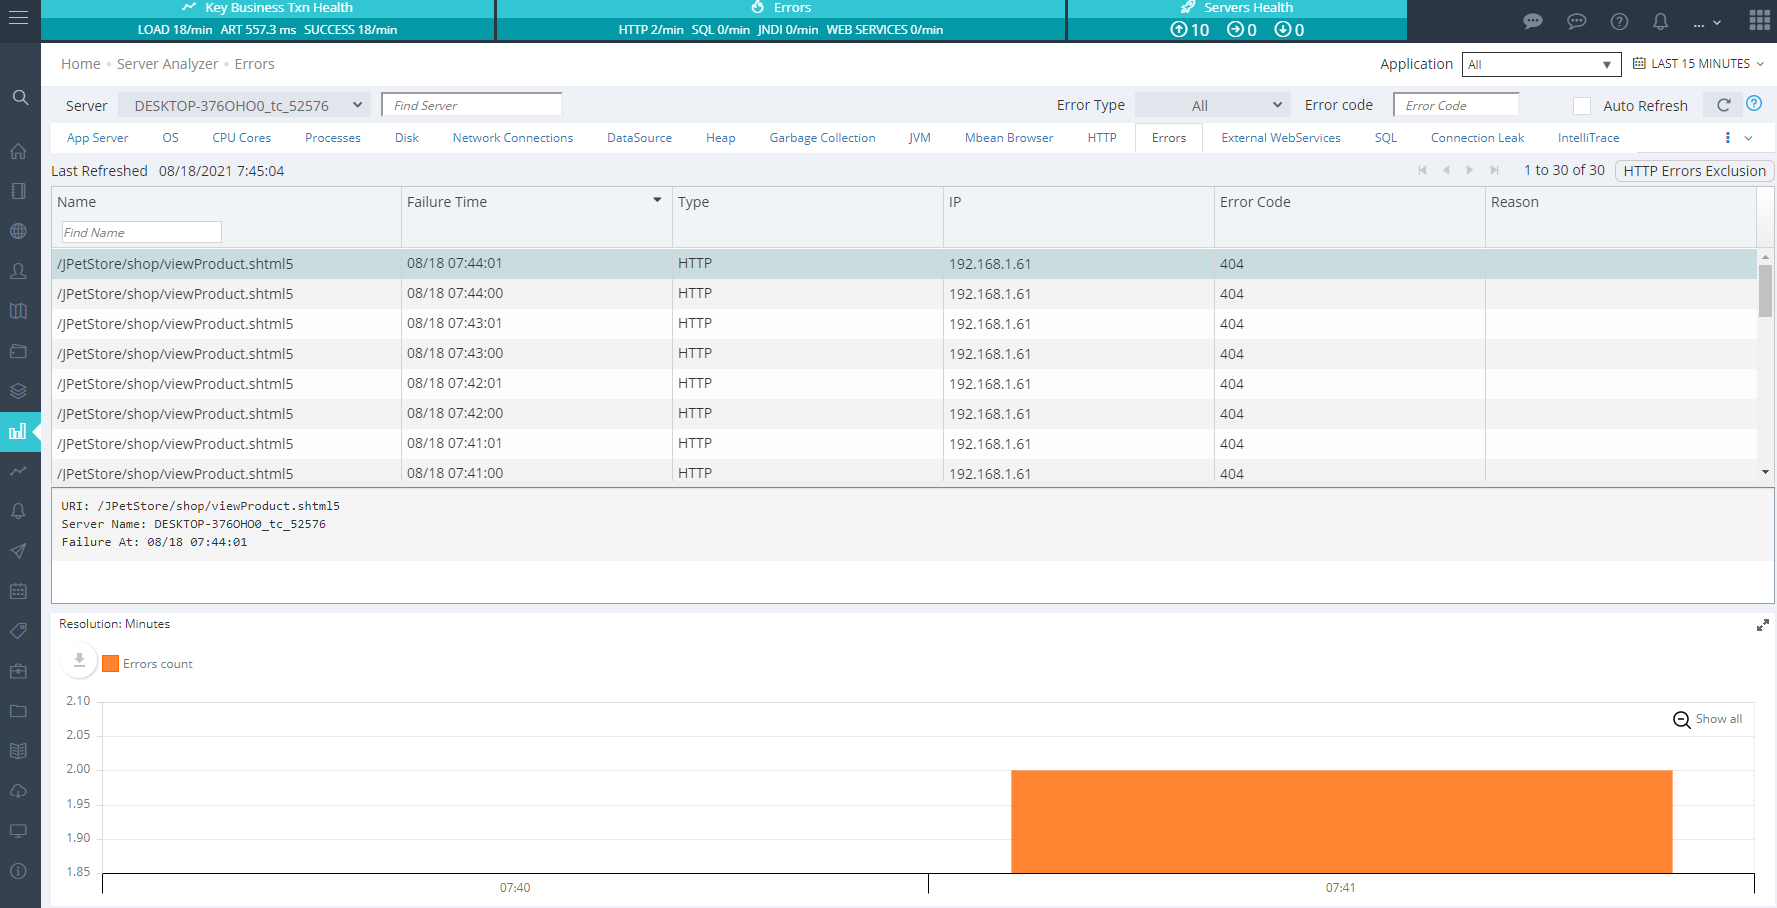Viewport: 1777px width, 908px height.
Task: Click the HTTP Errors Exclusion button
Action: [1694, 171]
